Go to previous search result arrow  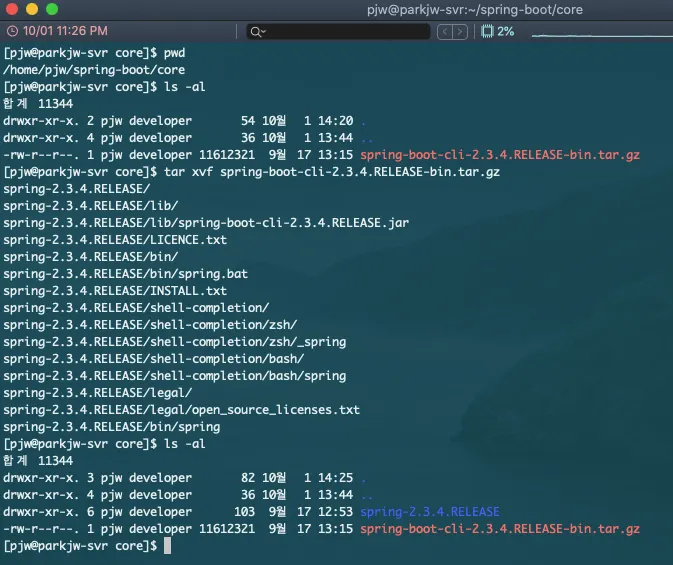445,32
